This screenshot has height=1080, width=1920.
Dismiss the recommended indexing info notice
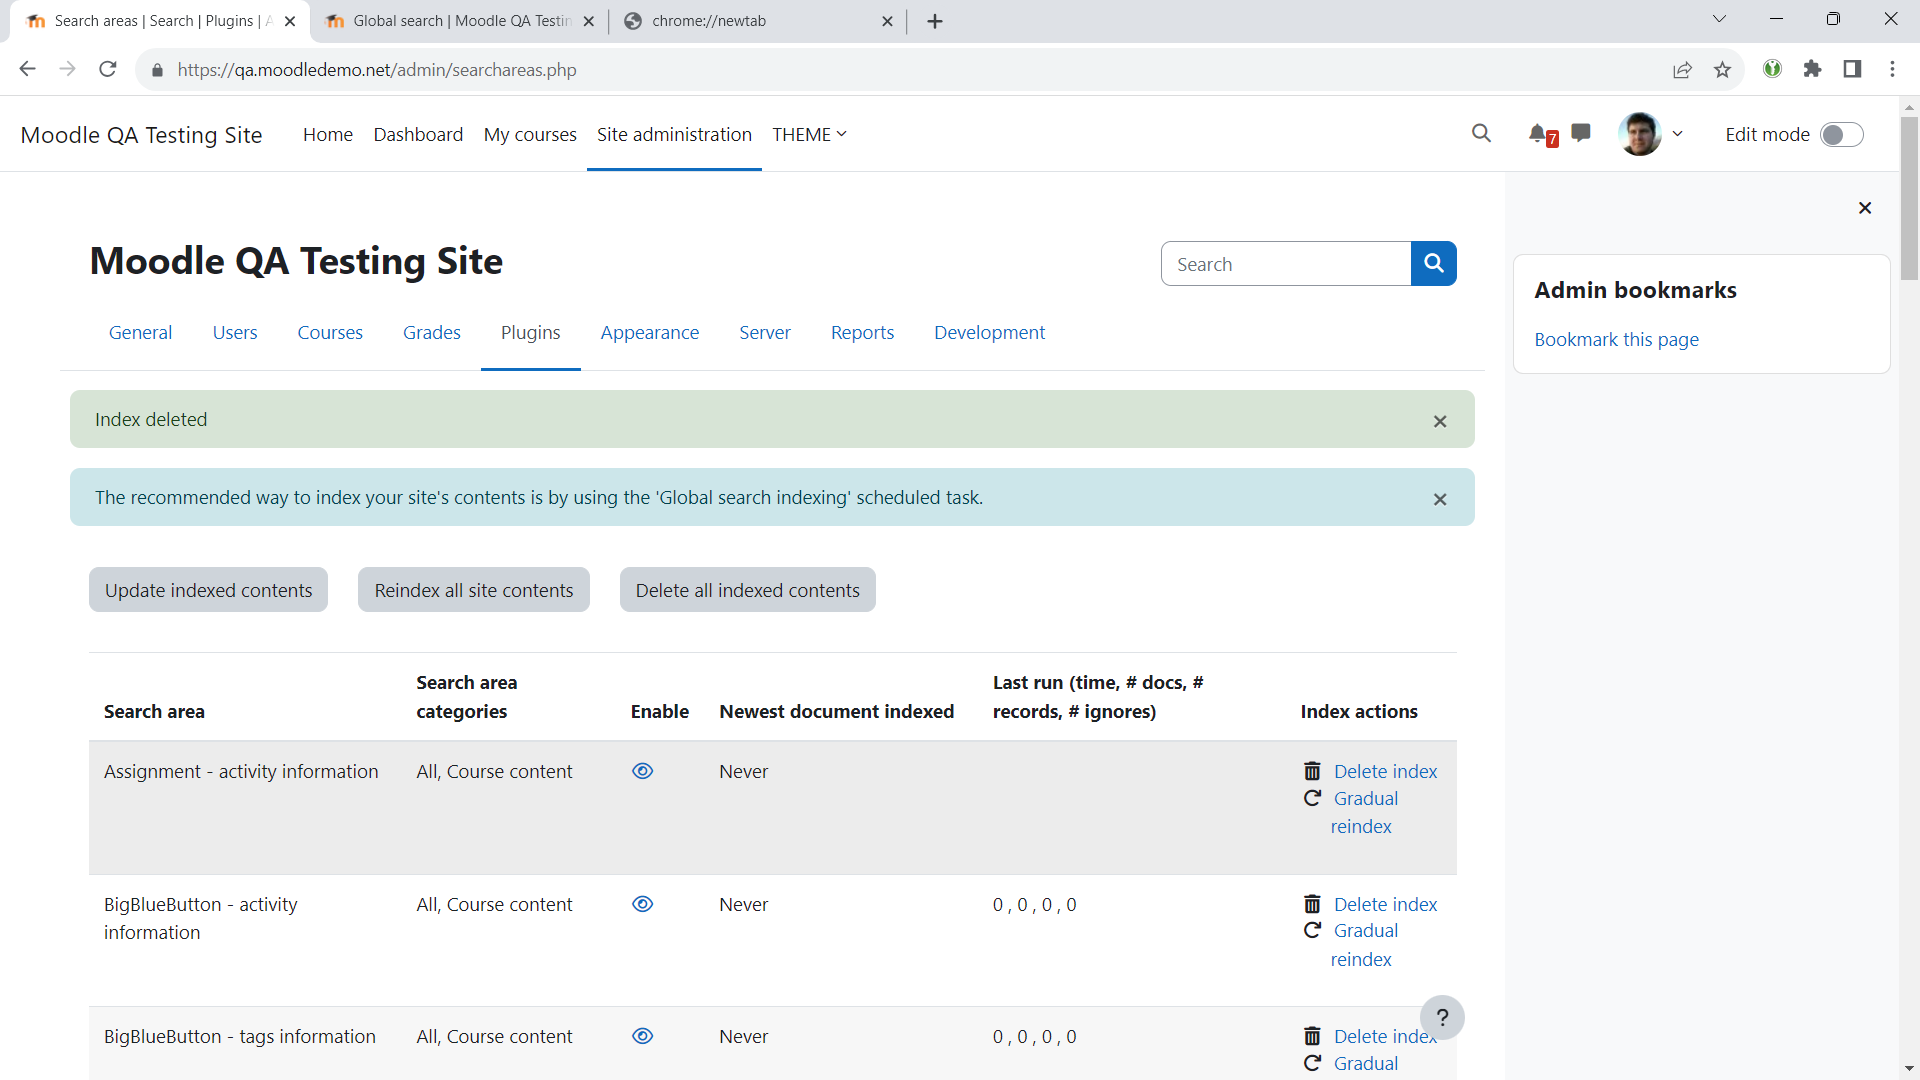point(1440,499)
